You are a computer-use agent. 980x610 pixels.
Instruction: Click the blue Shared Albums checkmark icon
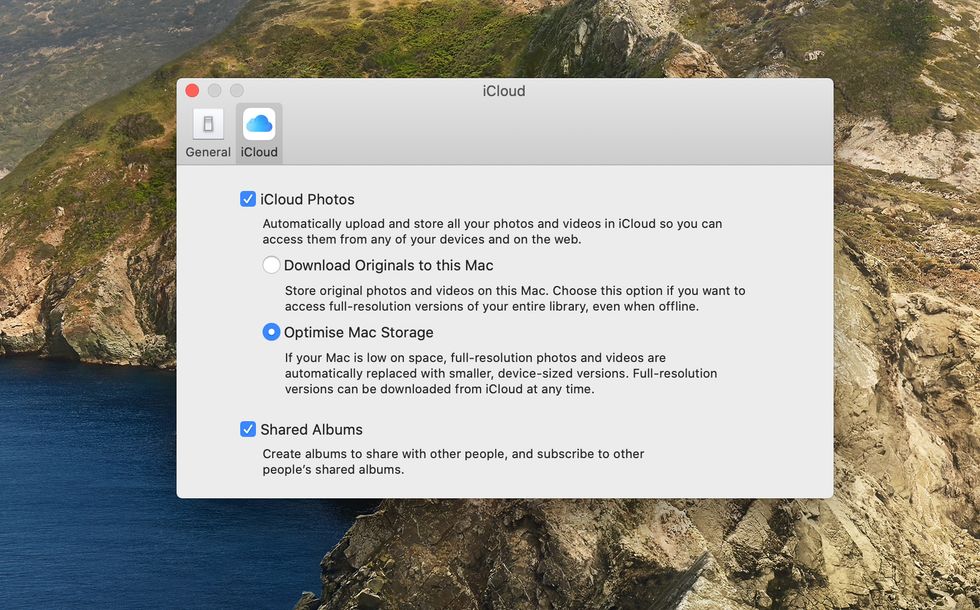coord(247,429)
